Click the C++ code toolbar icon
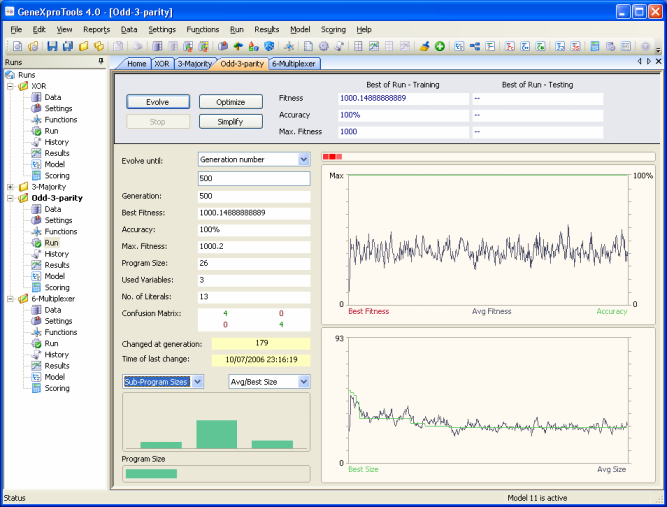Screen dimensions: 667x507 click(525, 46)
